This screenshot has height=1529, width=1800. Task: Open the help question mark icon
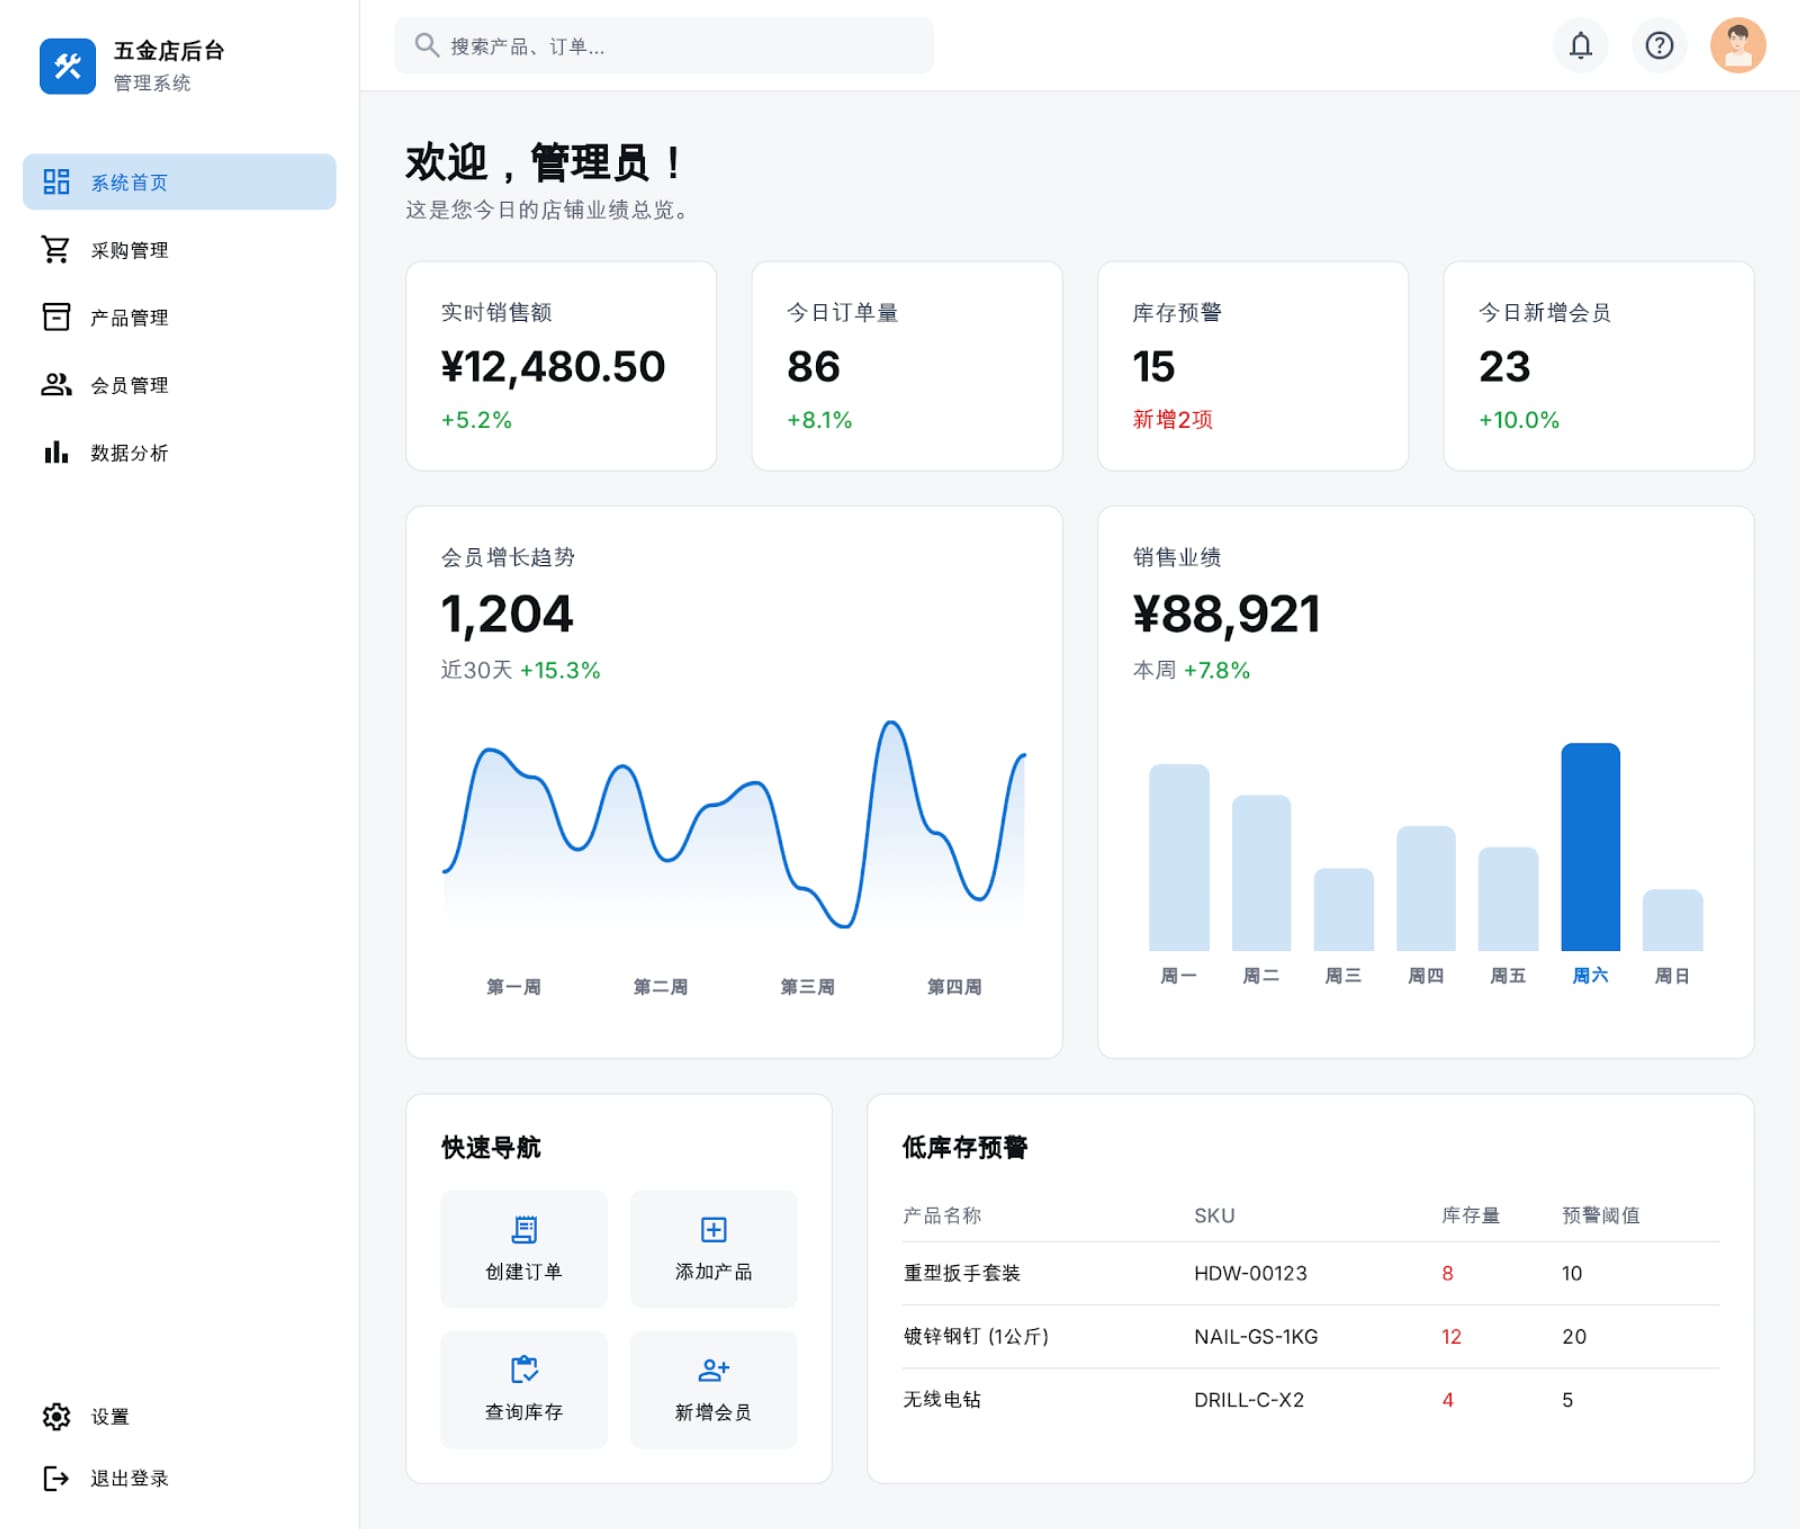[1659, 46]
